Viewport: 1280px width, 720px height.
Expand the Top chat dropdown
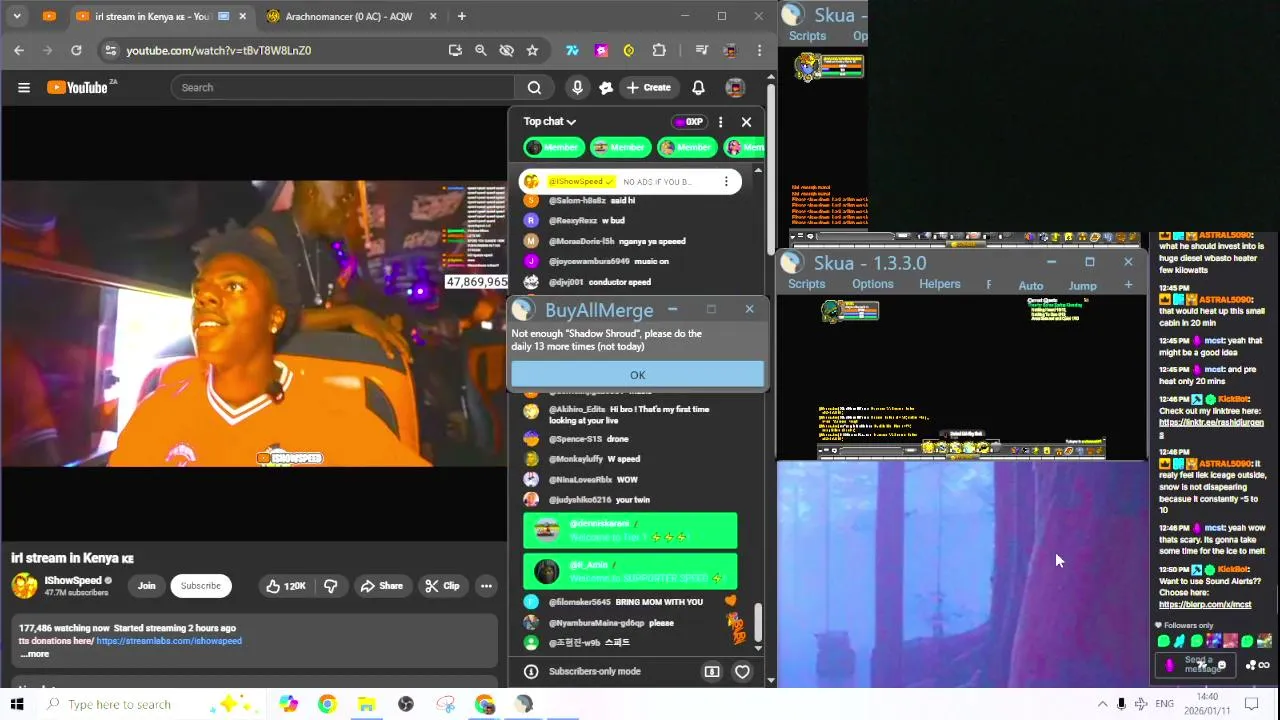point(550,121)
